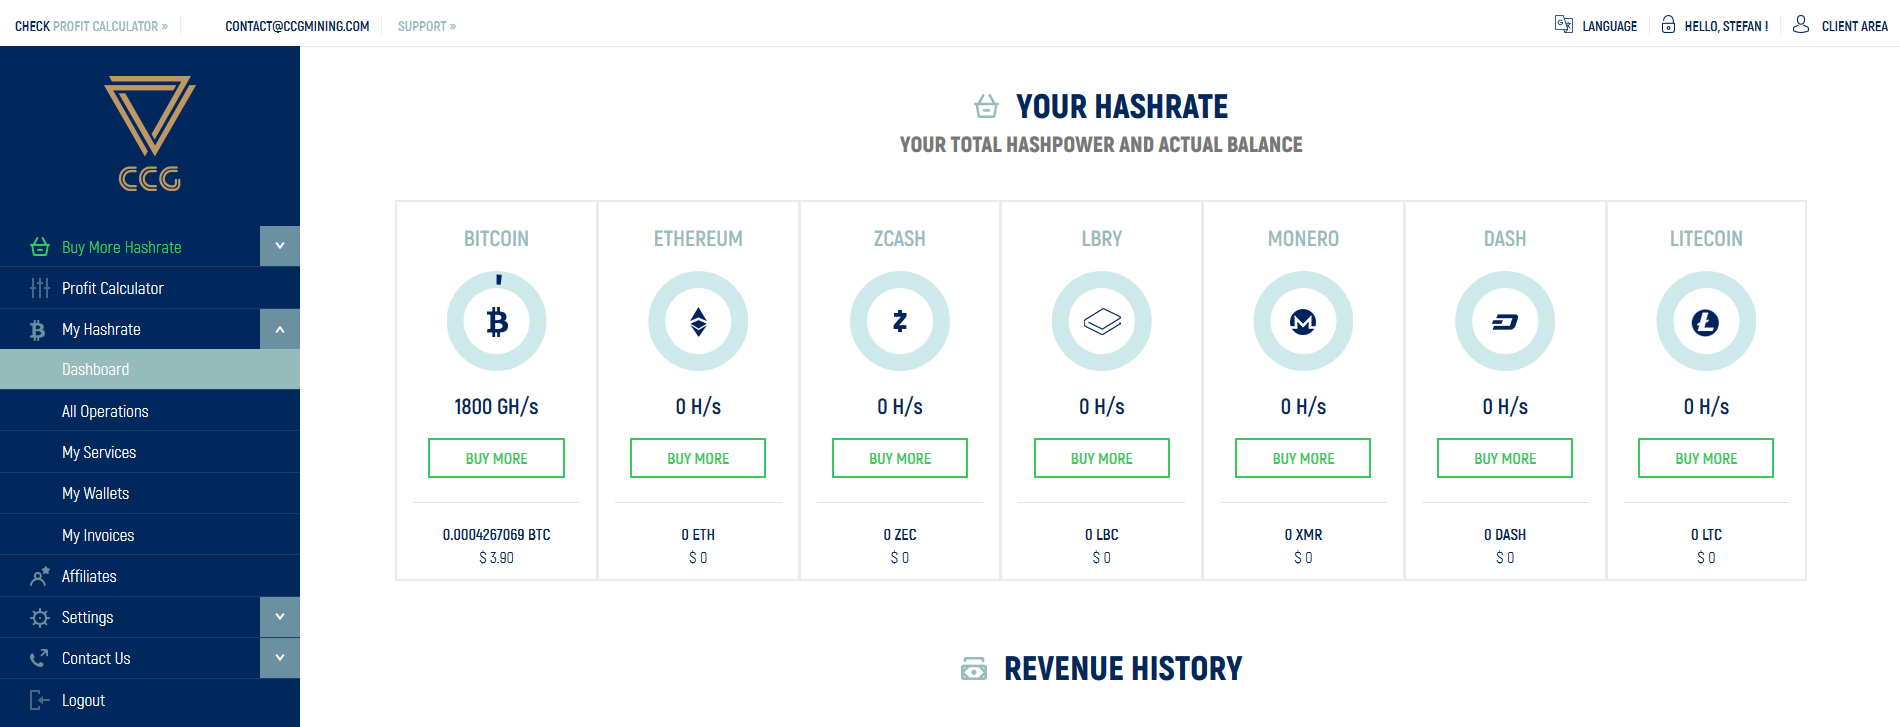This screenshot has height=727, width=1900.
Task: Click the LBRY coin icon
Action: coord(1102,322)
